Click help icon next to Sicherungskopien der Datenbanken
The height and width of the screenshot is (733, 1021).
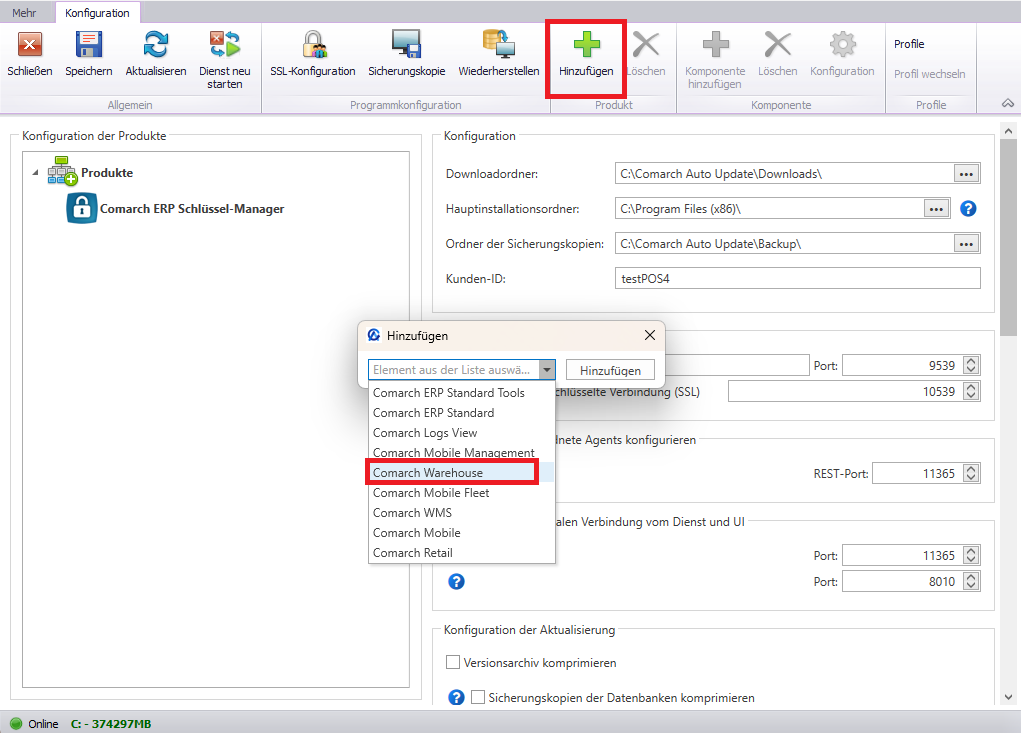[456, 697]
